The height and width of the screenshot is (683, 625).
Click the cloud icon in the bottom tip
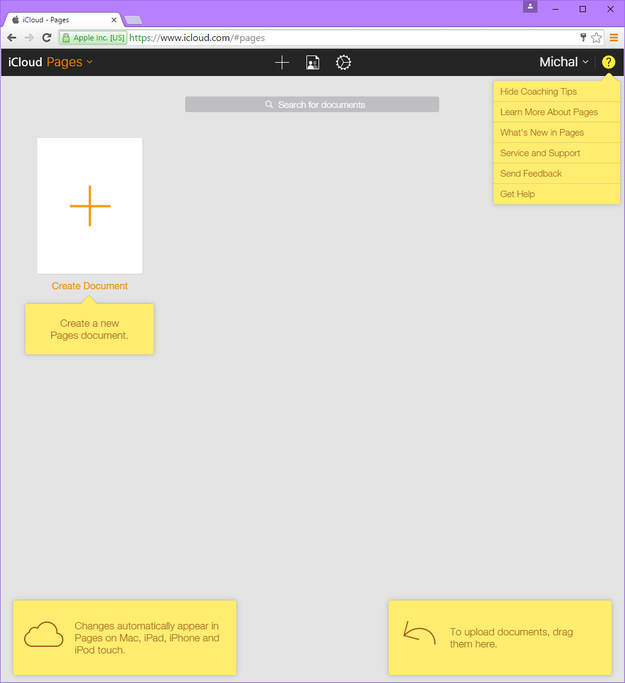(x=44, y=634)
